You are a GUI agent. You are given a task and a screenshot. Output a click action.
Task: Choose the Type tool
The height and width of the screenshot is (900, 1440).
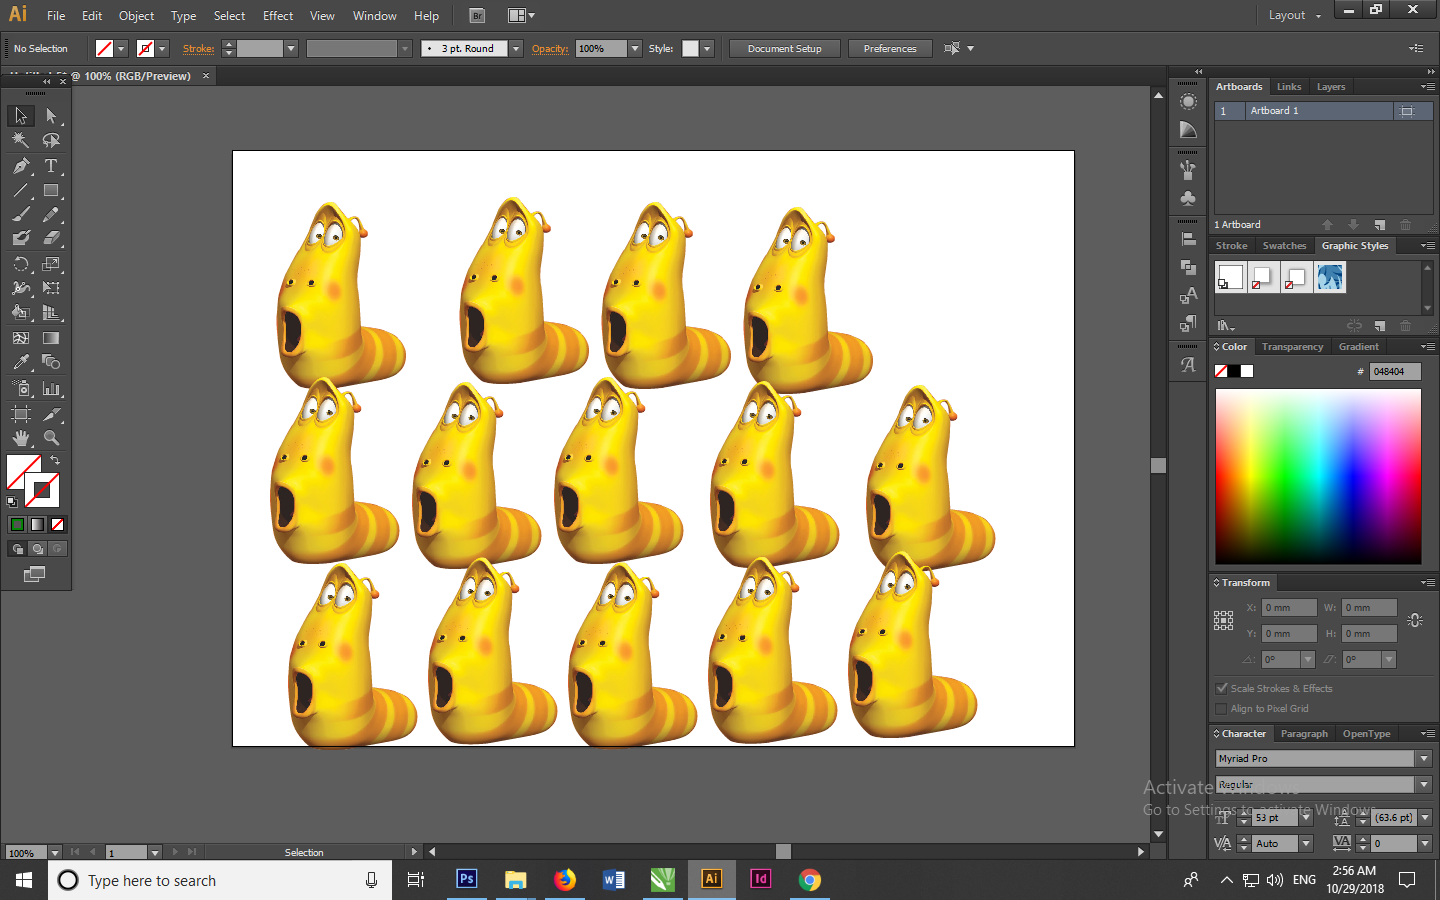[x=51, y=166]
